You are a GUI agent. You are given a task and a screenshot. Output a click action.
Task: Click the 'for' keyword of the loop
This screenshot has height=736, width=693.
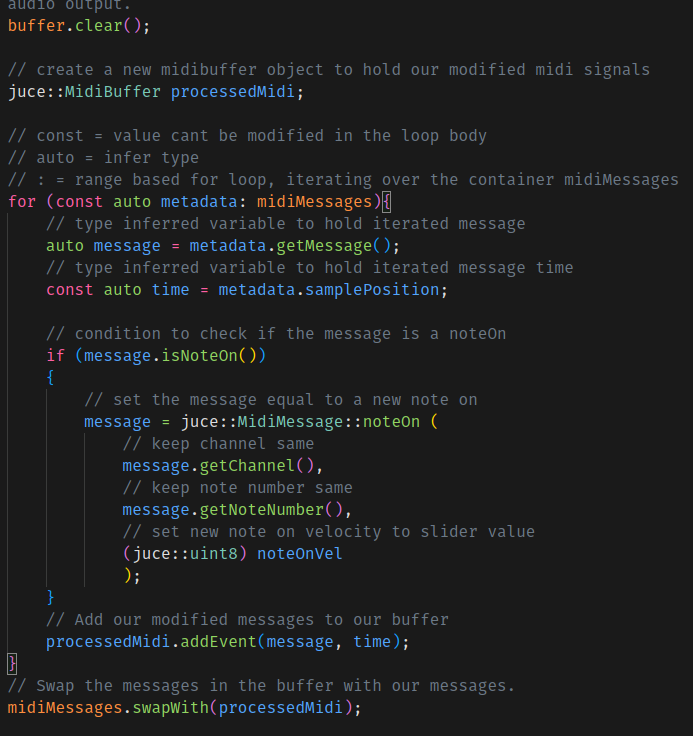tap(21, 201)
